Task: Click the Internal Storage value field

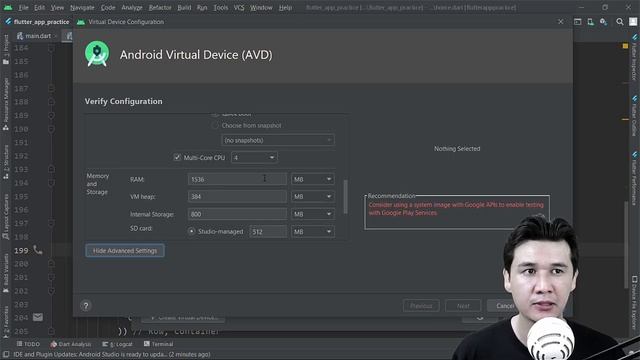Action: (237, 214)
